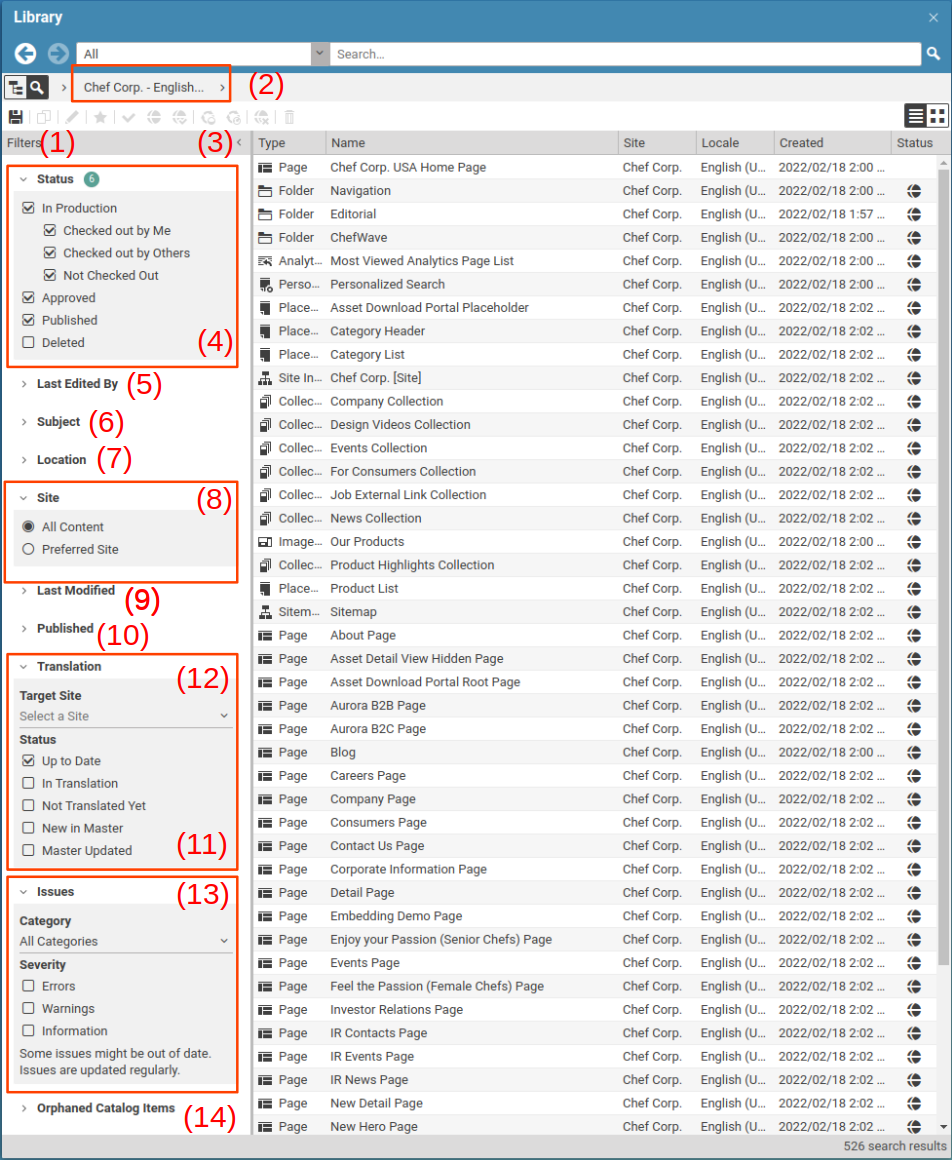Select the Preferred Site radio button
952x1160 pixels.
(x=27, y=548)
